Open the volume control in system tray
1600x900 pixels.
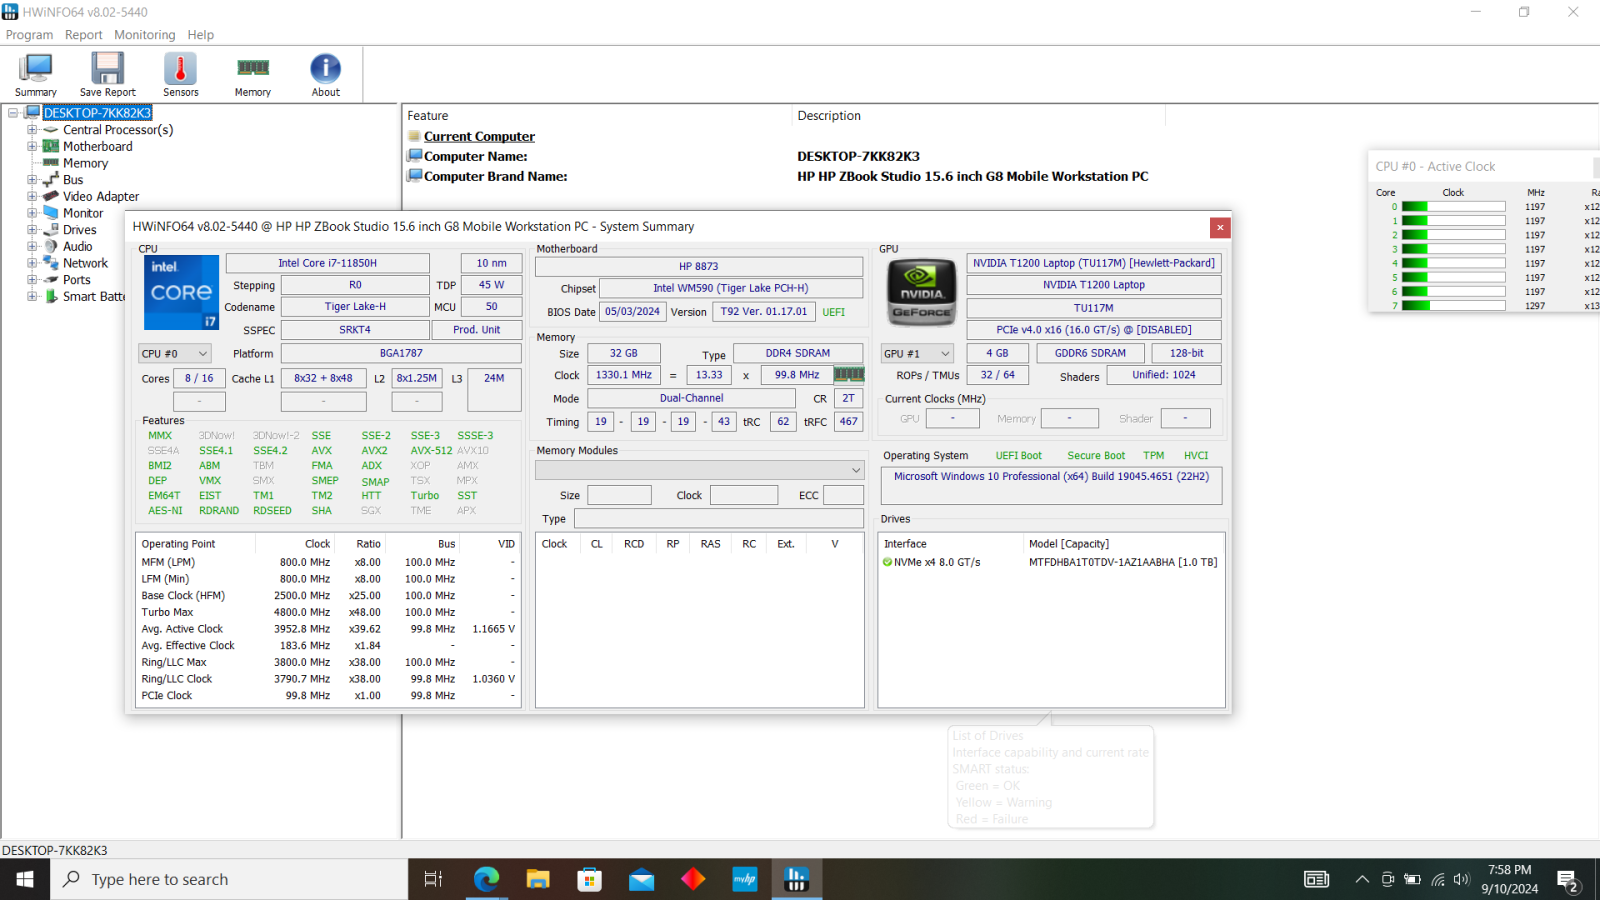tap(1461, 879)
